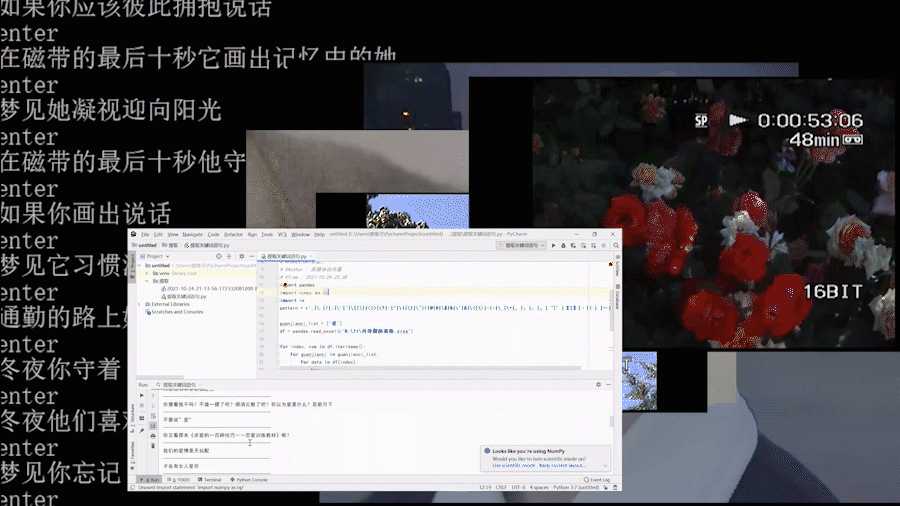Expand the External Libraries node

click(140, 304)
